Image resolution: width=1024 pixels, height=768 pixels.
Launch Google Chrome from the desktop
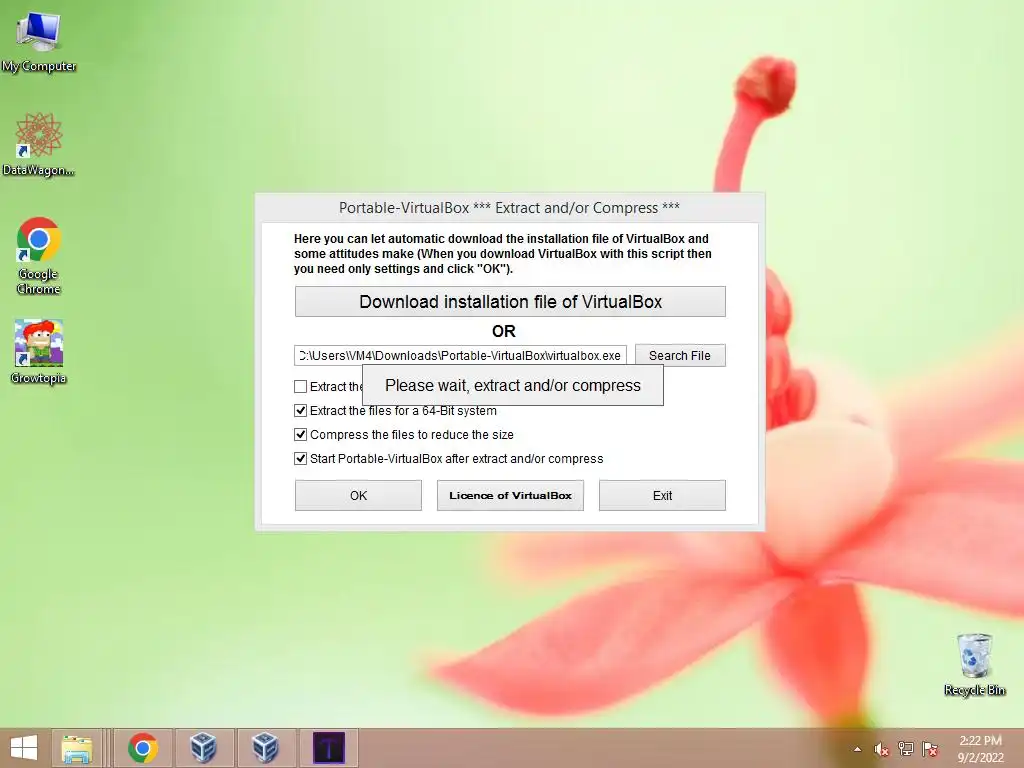39,255
